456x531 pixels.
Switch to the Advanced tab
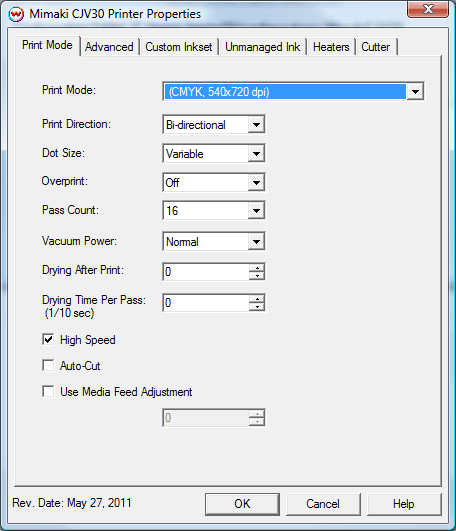(109, 47)
